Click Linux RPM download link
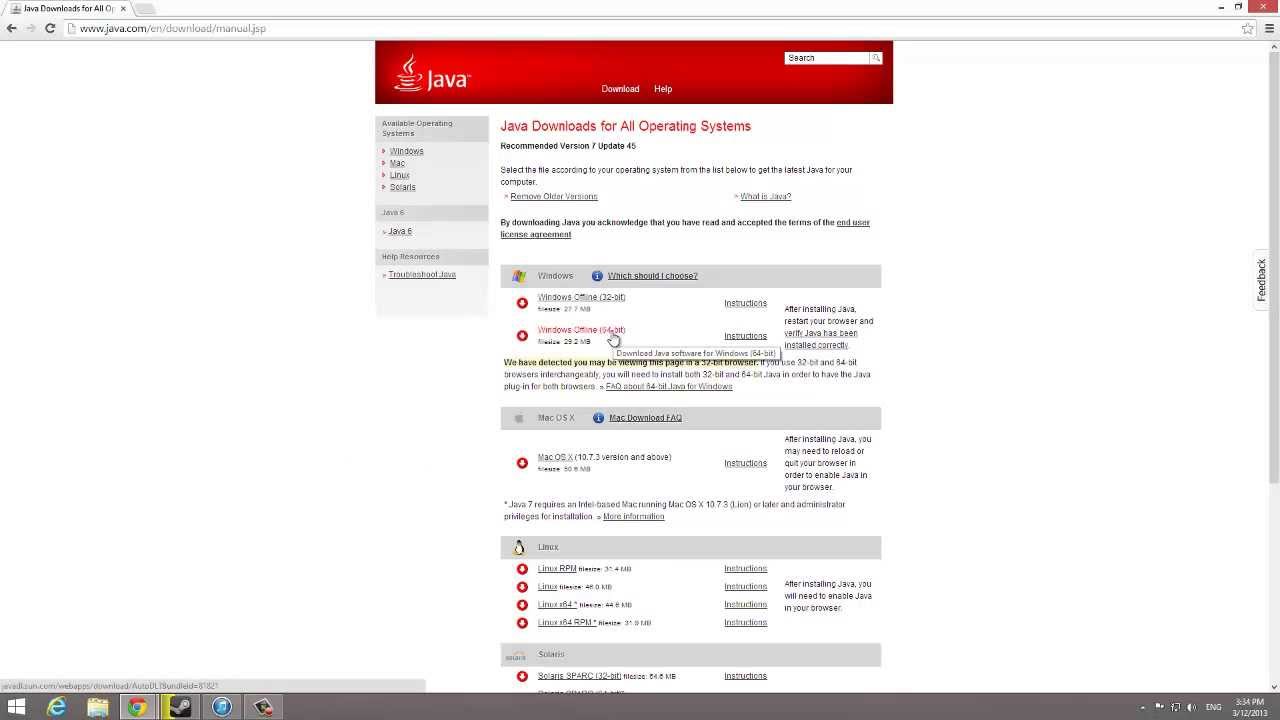Screen dimensions: 1280x720 557,569
